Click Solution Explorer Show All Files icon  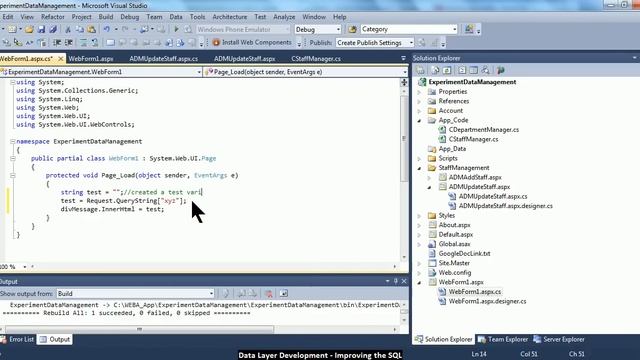(436, 70)
